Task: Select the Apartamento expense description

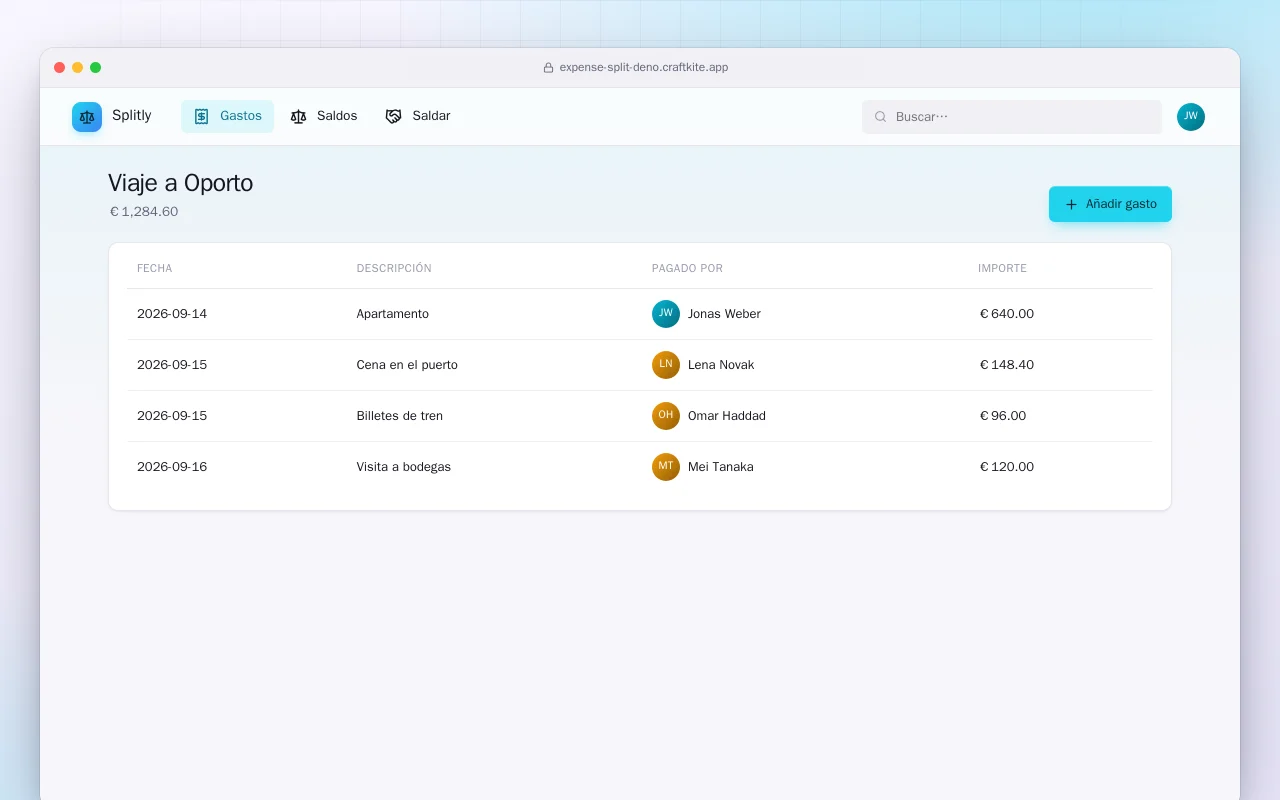Action: [x=393, y=314]
